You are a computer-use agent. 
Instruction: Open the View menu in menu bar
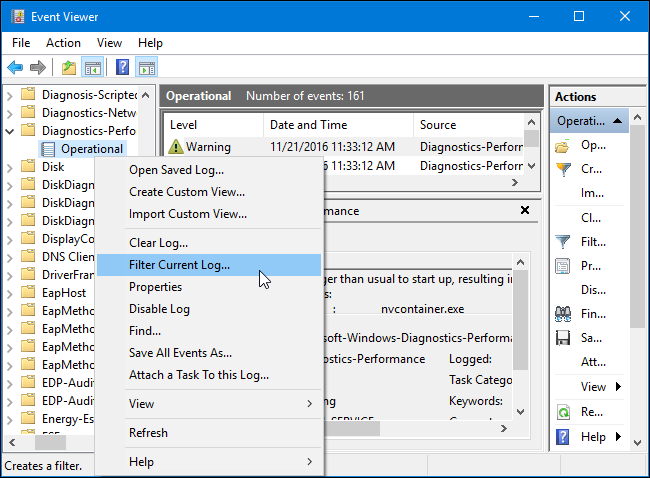109,43
